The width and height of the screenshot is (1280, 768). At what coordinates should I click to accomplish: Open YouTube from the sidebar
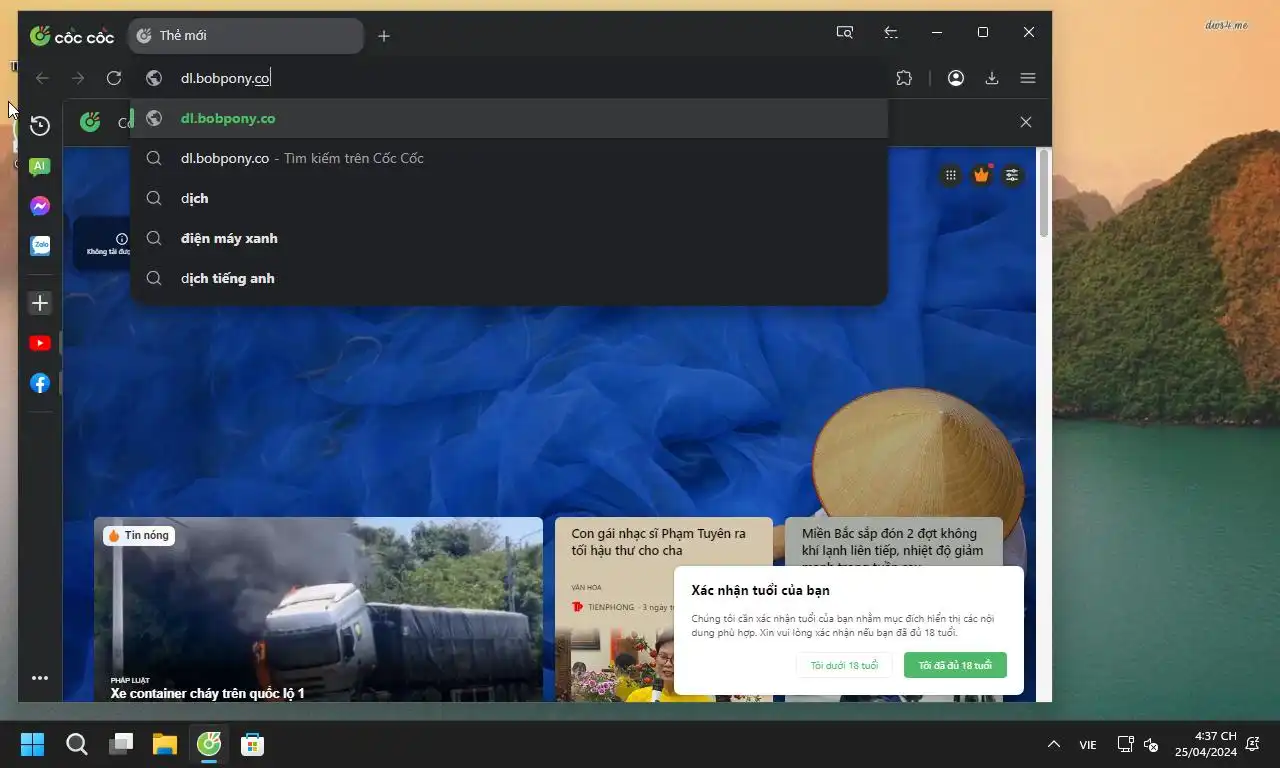click(x=40, y=343)
